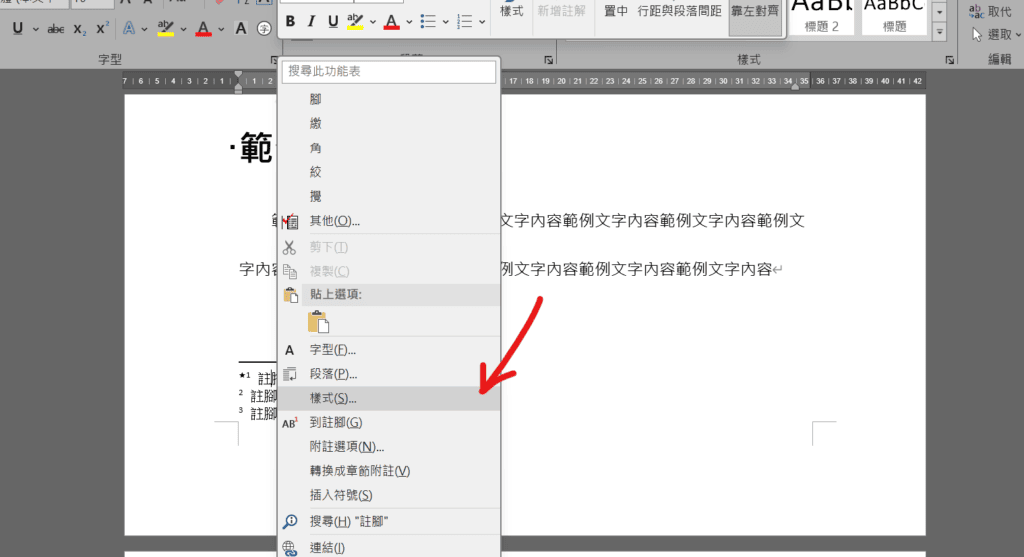The image size is (1024, 557).
Task: Open mini toolbar highlight color dropdown
Action: (x=372, y=22)
